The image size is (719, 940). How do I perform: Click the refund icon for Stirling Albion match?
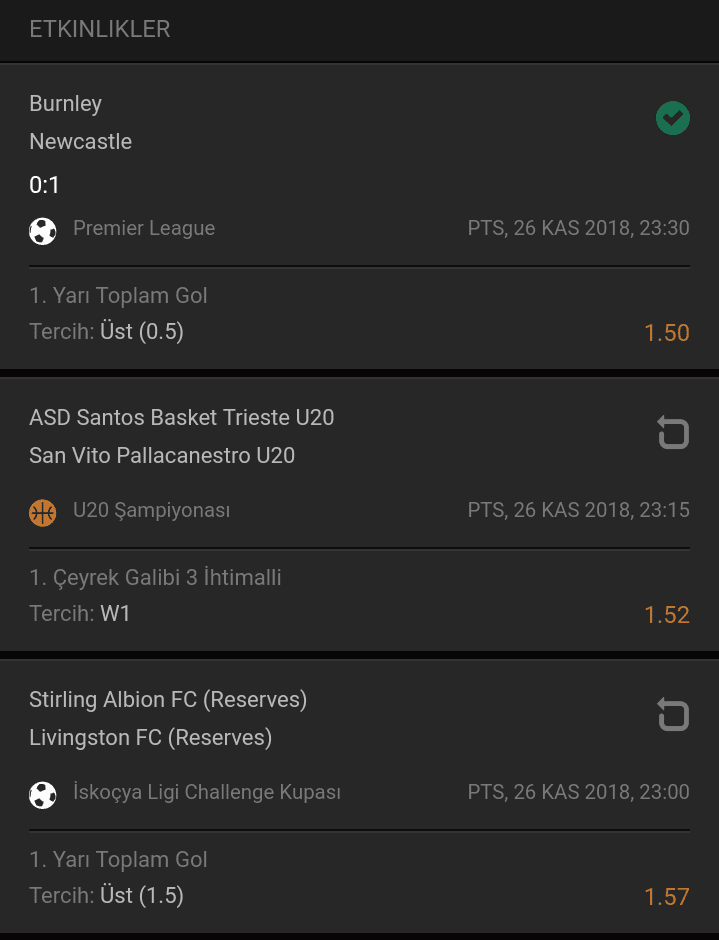[673, 713]
